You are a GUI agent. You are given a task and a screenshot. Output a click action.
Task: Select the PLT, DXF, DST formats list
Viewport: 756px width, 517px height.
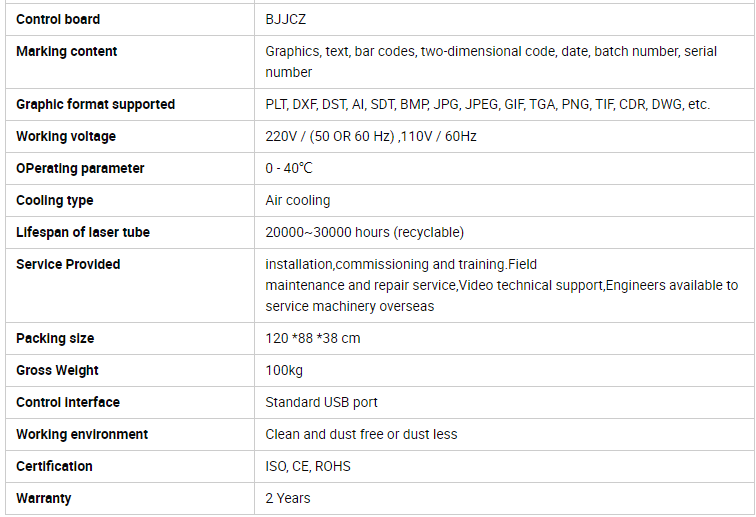pyautogui.click(x=487, y=104)
